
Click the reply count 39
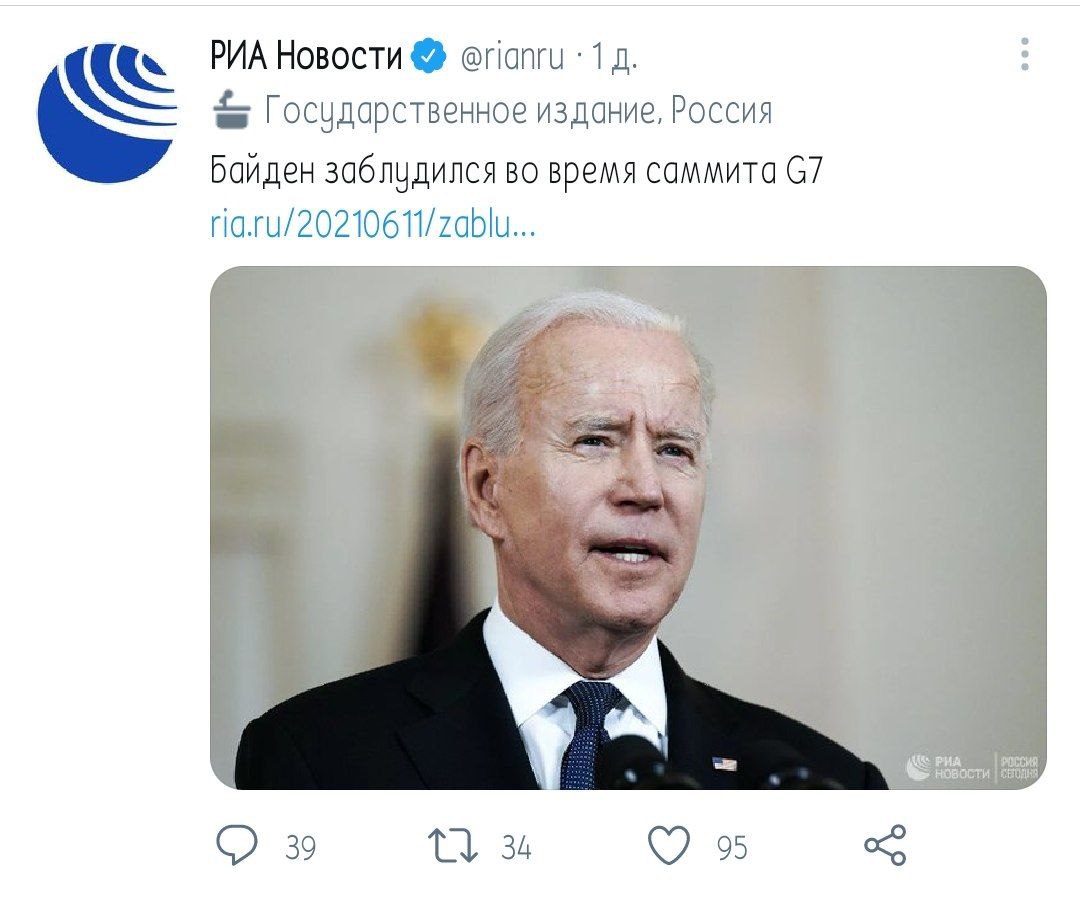(300, 847)
